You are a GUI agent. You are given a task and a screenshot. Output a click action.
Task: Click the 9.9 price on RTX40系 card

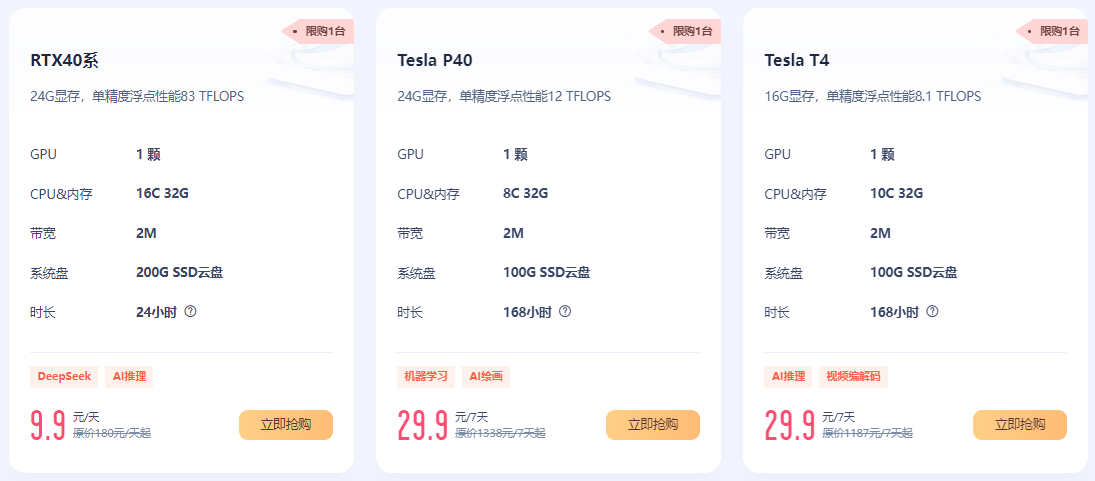[48, 426]
